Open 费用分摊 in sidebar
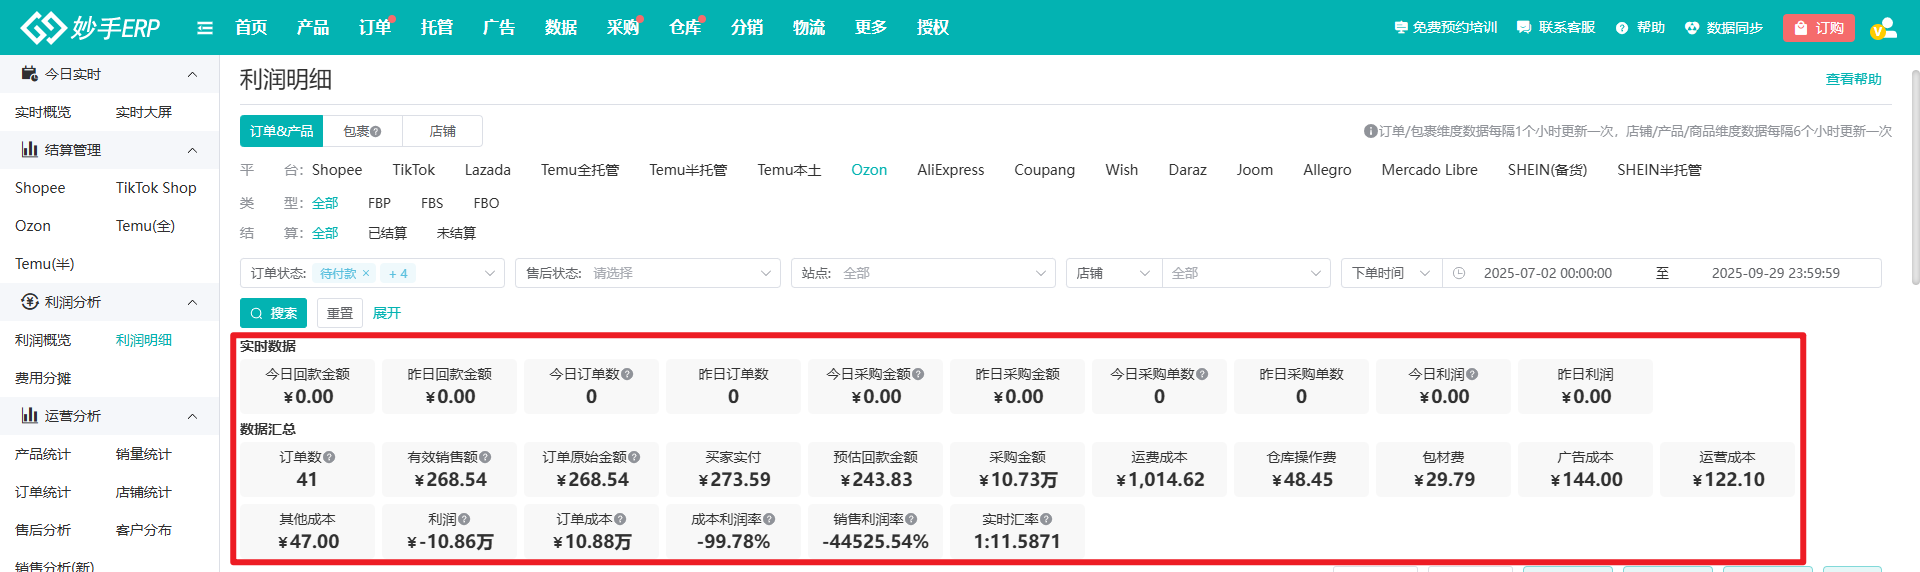Image resolution: width=1920 pixels, height=572 pixels. 43,378
